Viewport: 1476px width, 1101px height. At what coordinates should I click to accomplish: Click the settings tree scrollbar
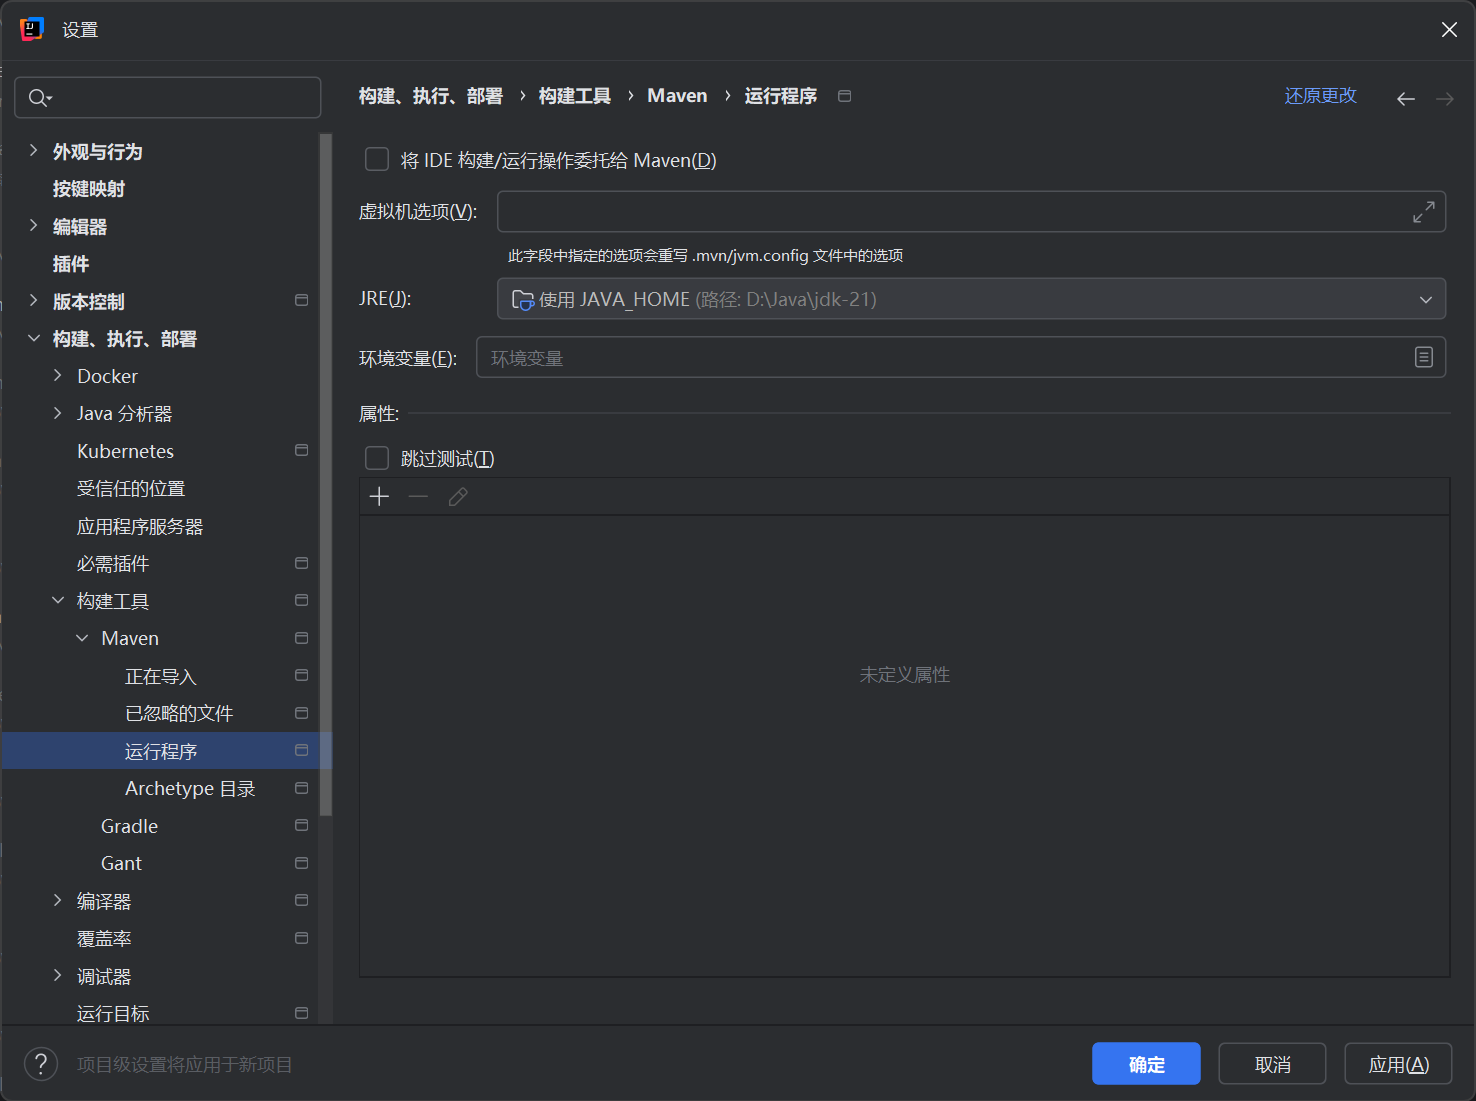(x=325, y=474)
